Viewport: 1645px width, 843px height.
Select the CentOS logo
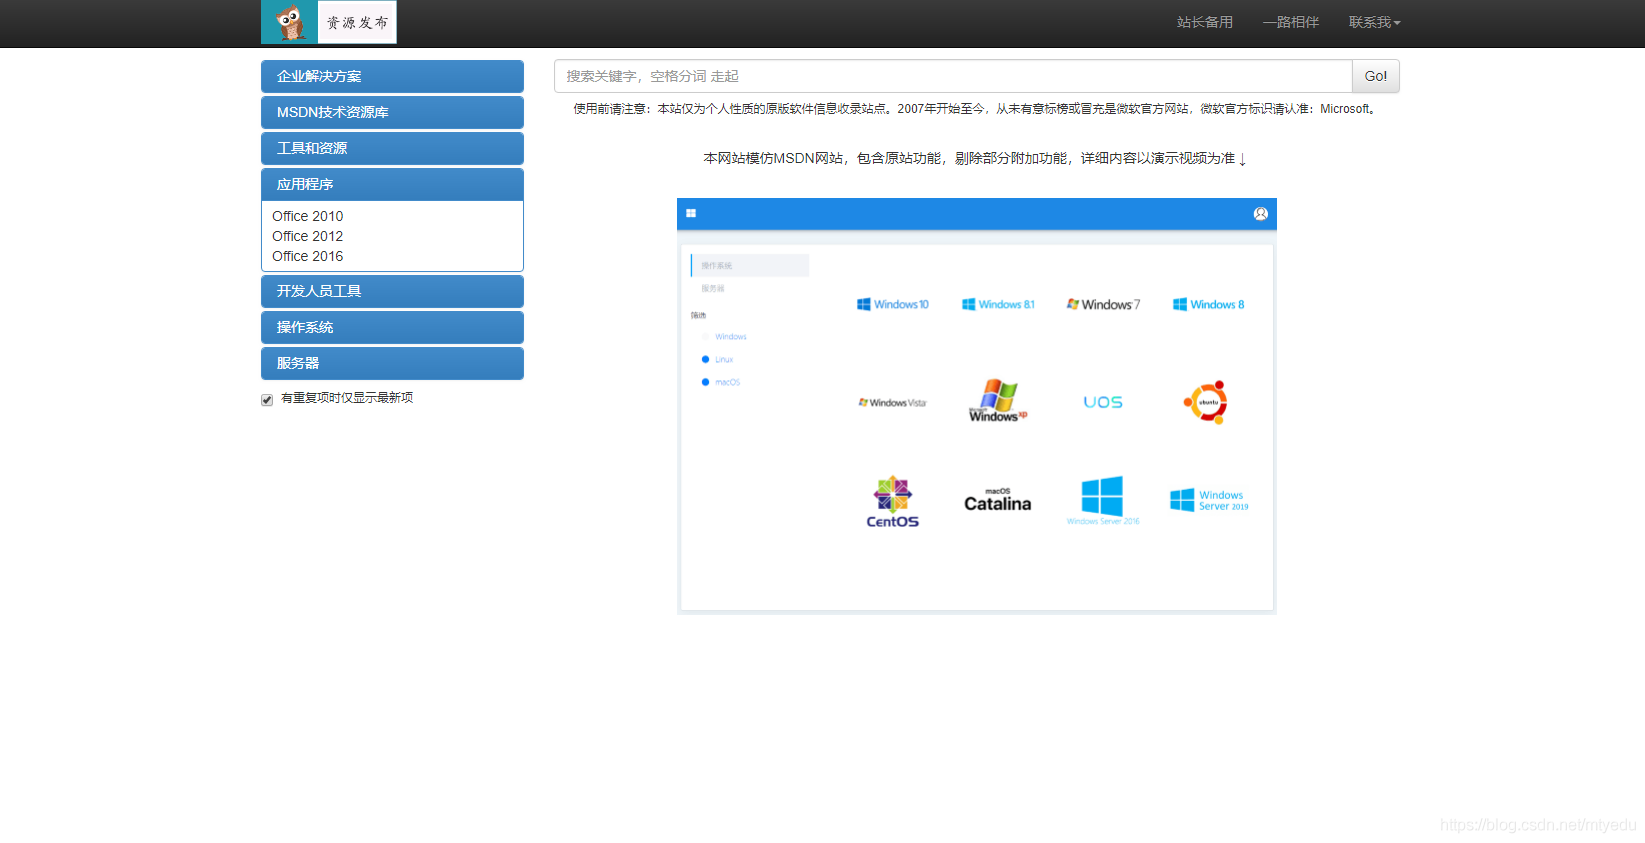(893, 502)
